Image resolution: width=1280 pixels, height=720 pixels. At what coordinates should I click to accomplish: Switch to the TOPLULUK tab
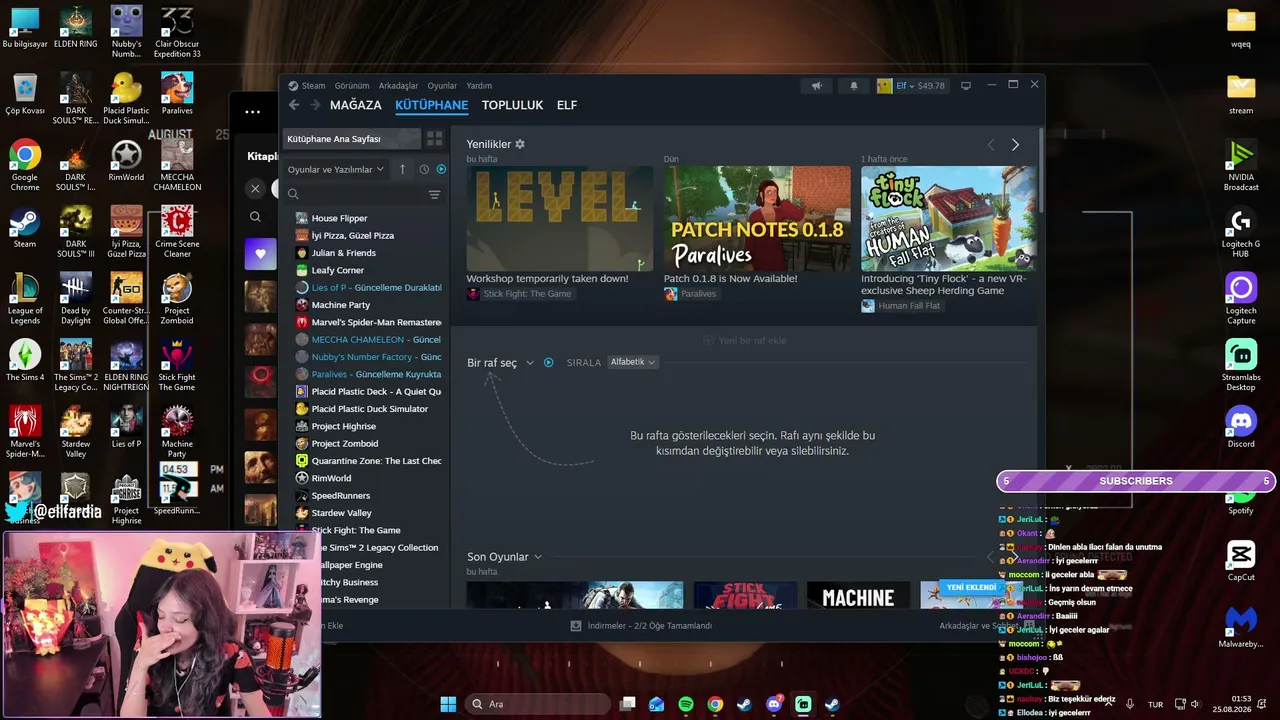coord(512,105)
